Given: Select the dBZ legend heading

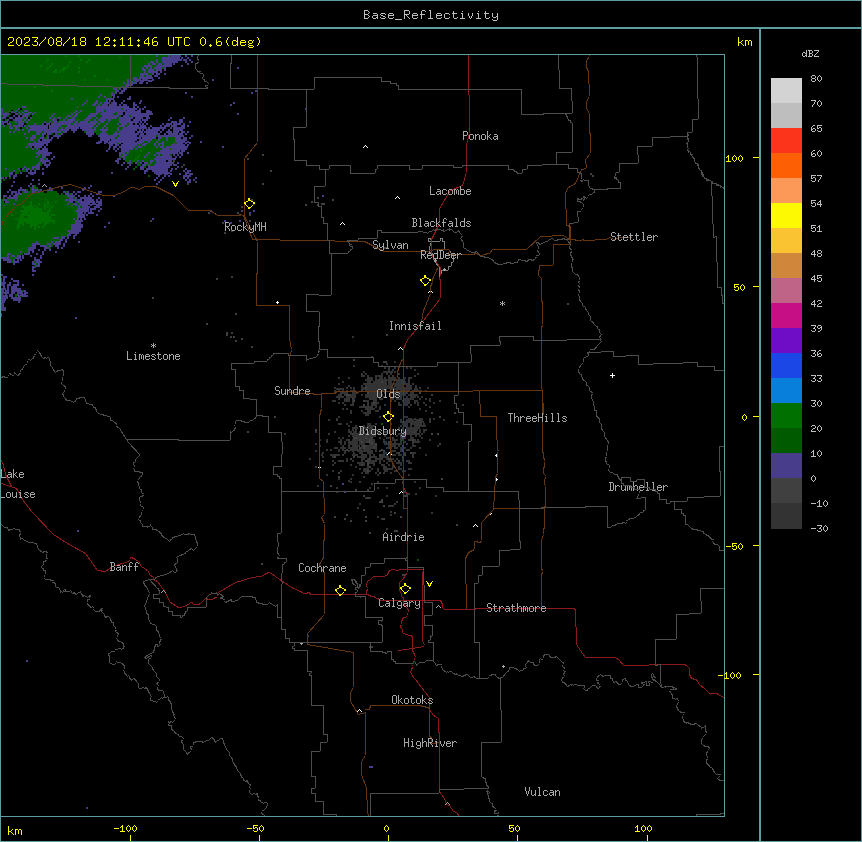Looking at the screenshot, I should pyautogui.click(x=810, y=53).
